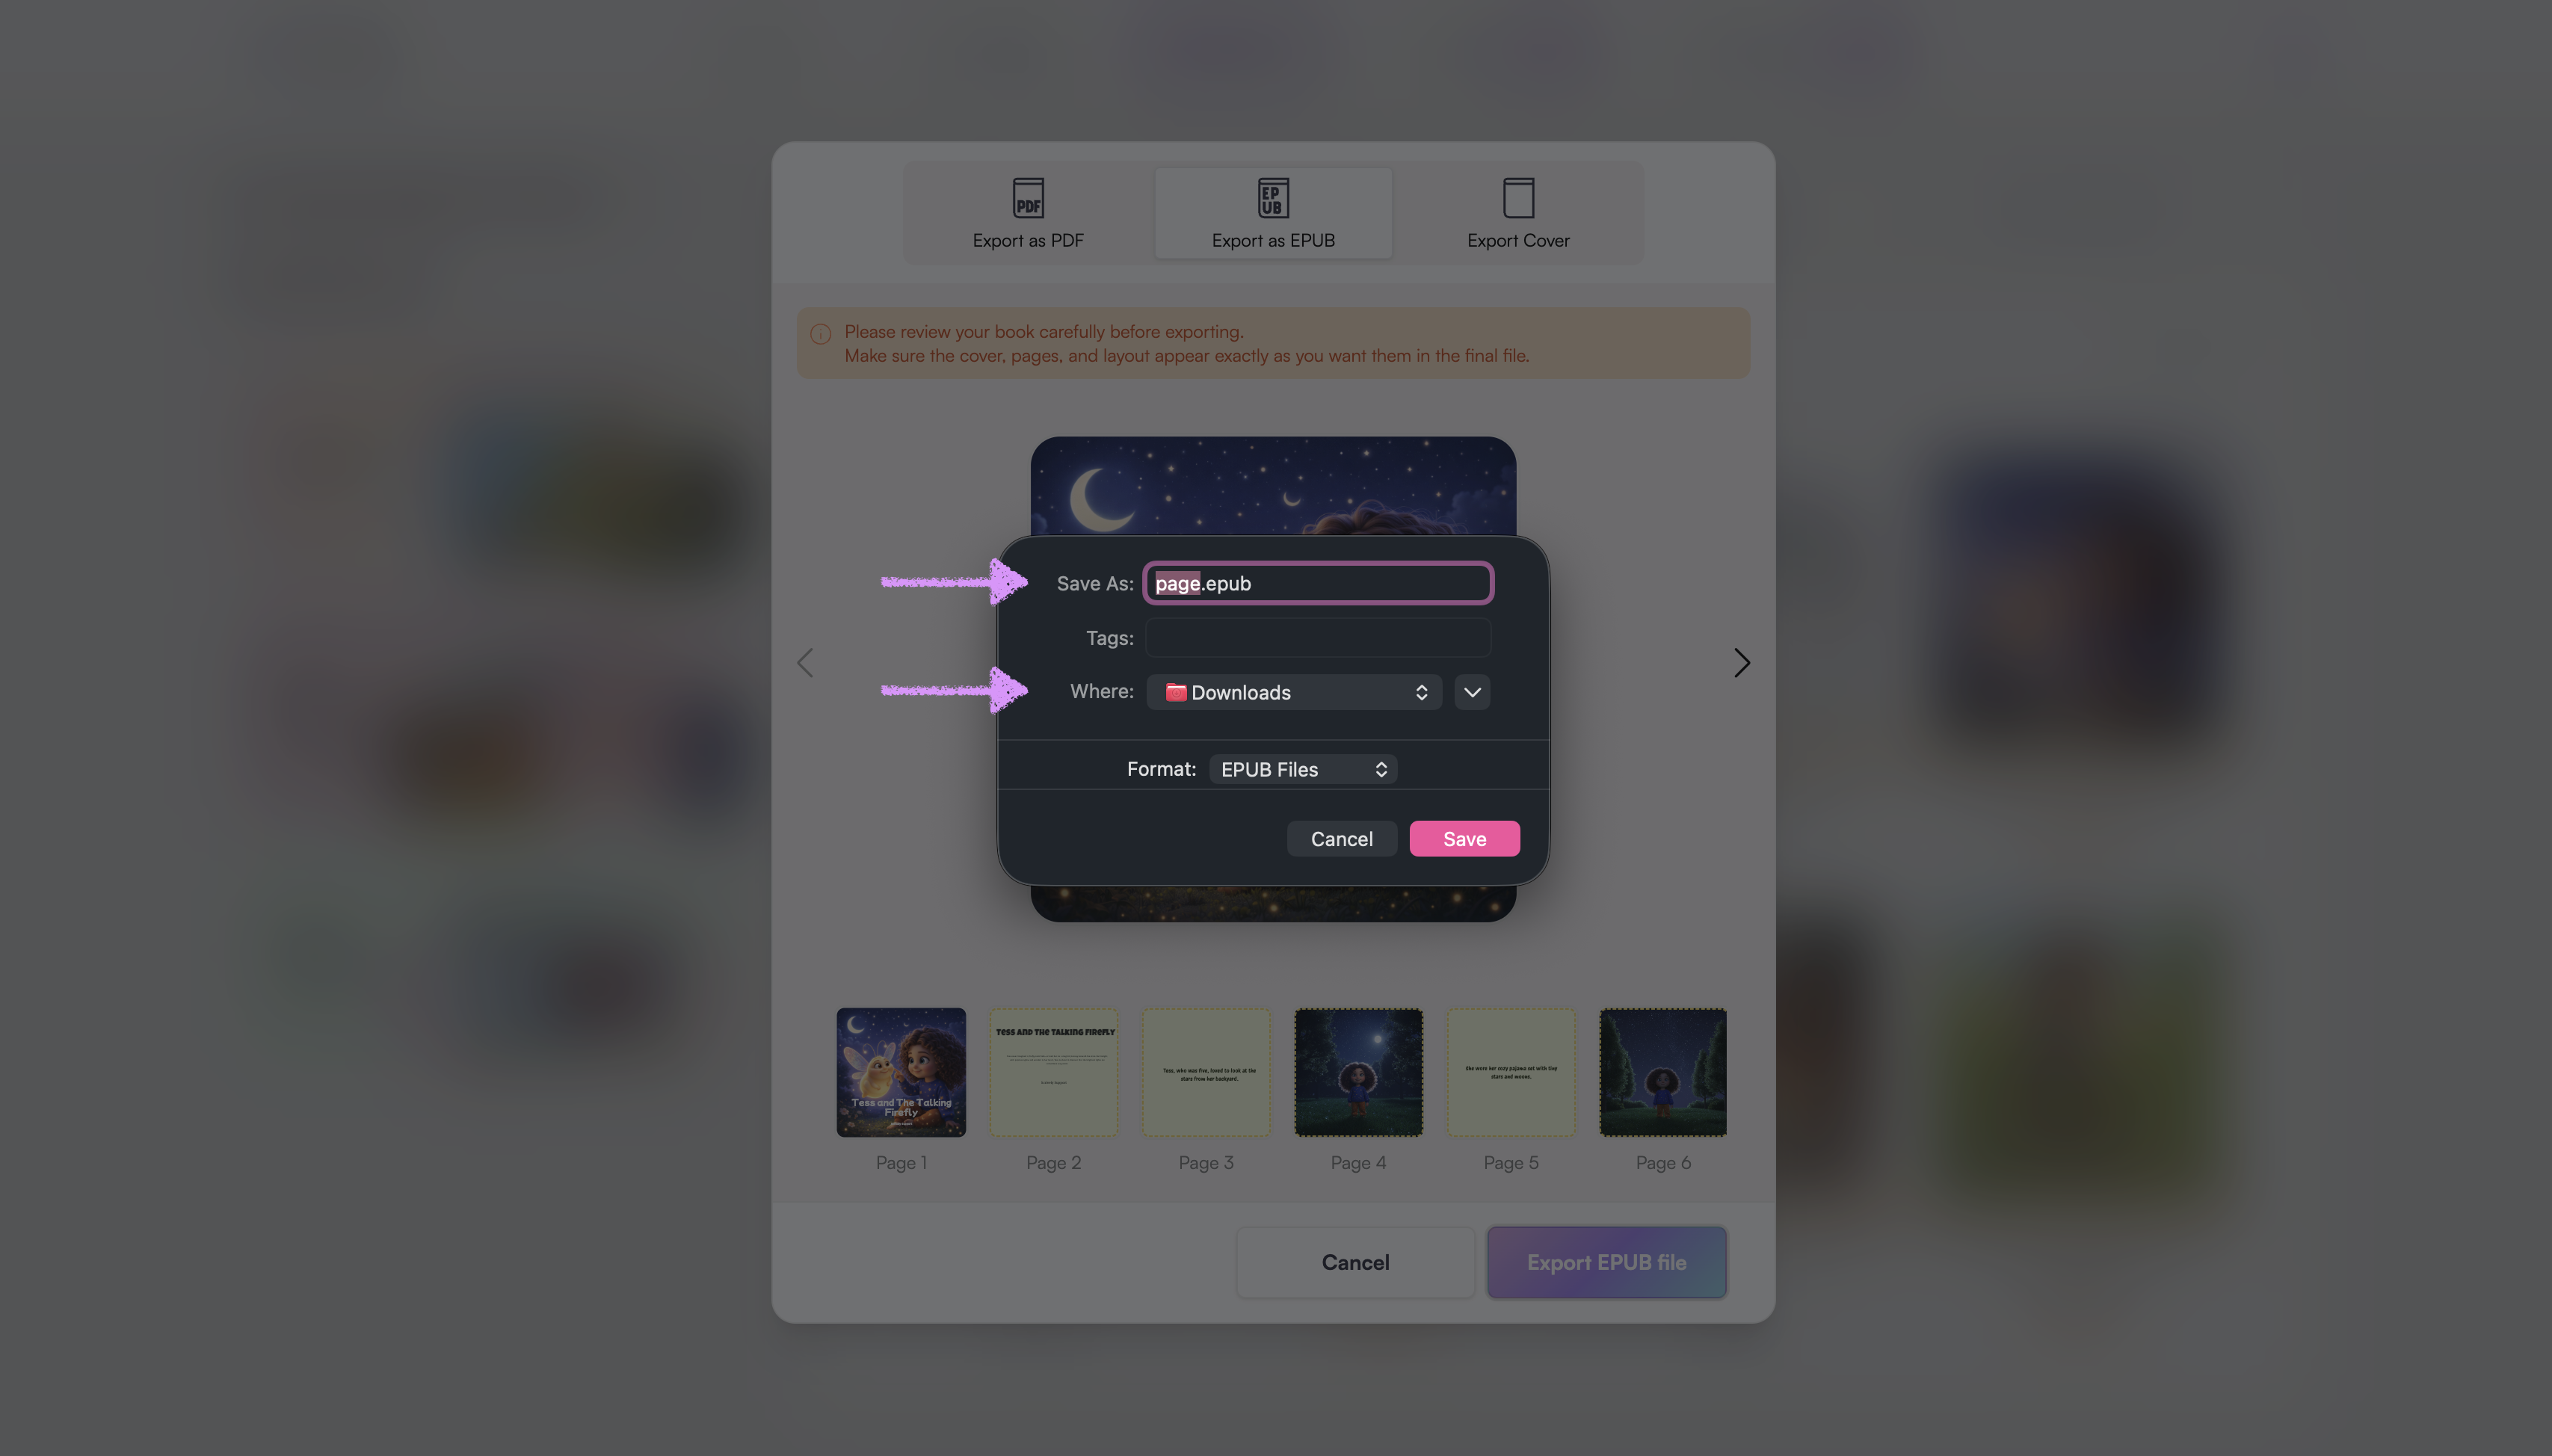2552x1456 pixels.
Task: Click the info icon in the warning banner
Action: point(820,333)
